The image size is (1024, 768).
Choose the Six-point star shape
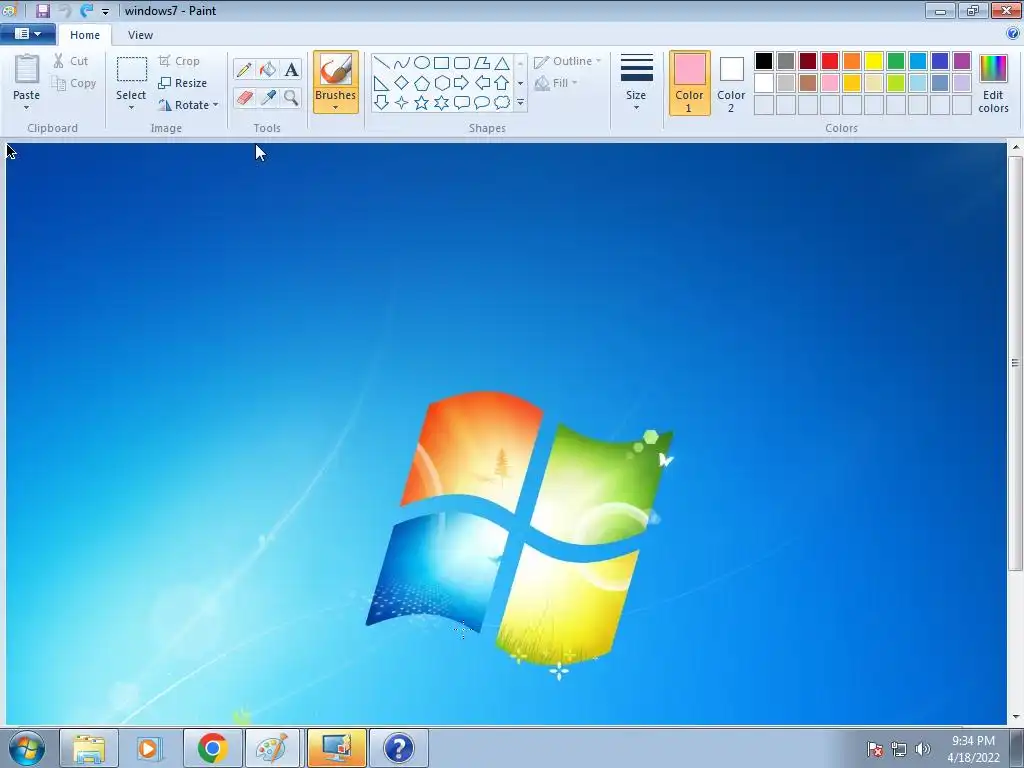point(441,103)
